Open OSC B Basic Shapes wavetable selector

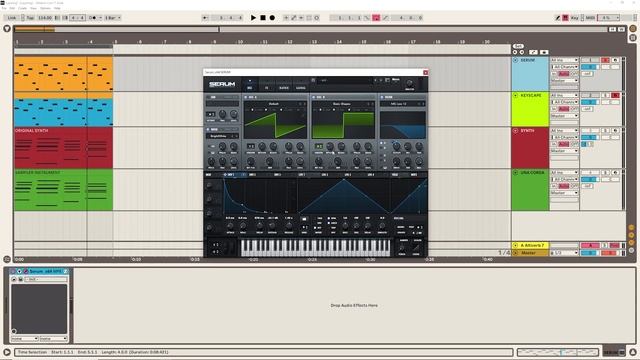pos(342,104)
